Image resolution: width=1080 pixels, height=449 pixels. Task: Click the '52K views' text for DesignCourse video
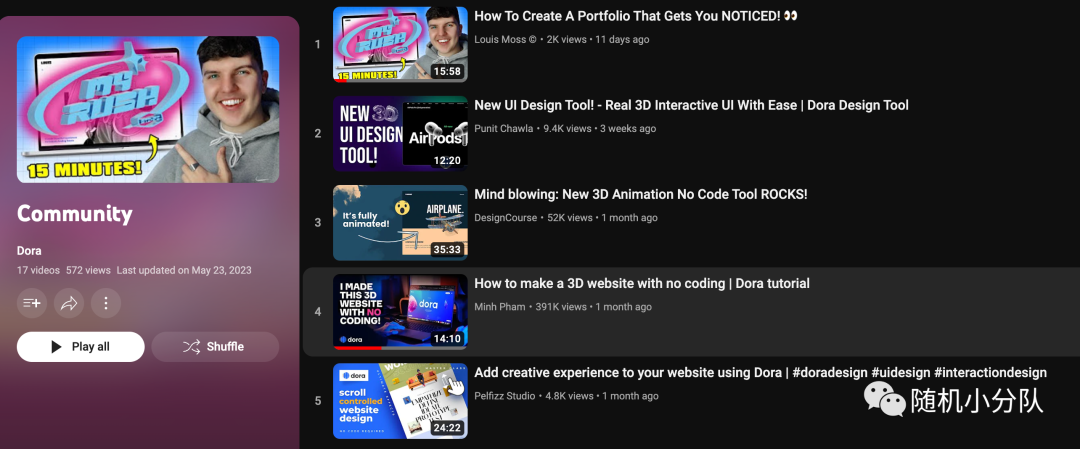570,218
